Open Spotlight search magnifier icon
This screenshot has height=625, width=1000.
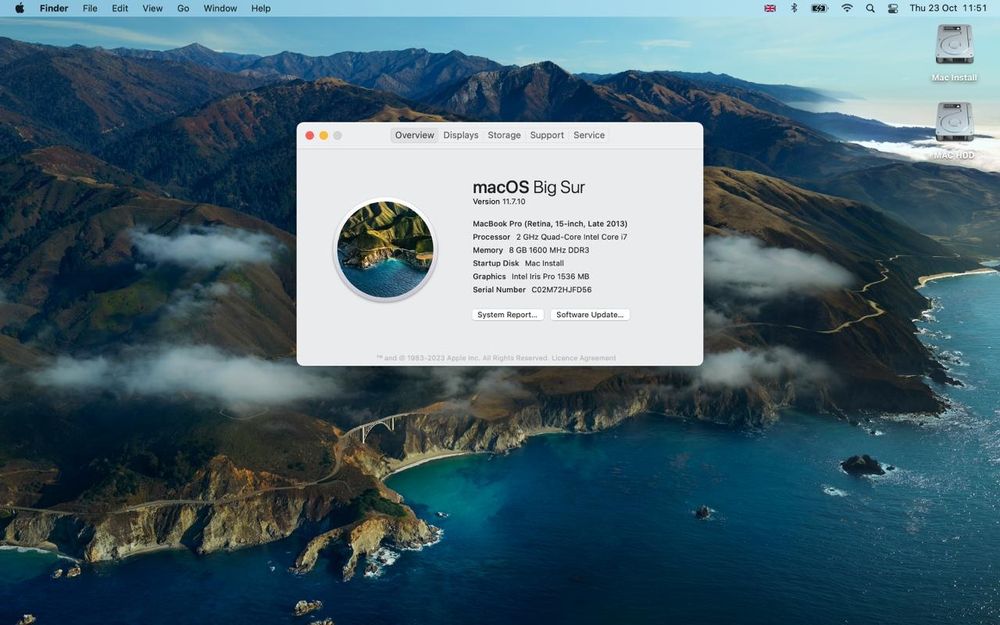(870, 8)
